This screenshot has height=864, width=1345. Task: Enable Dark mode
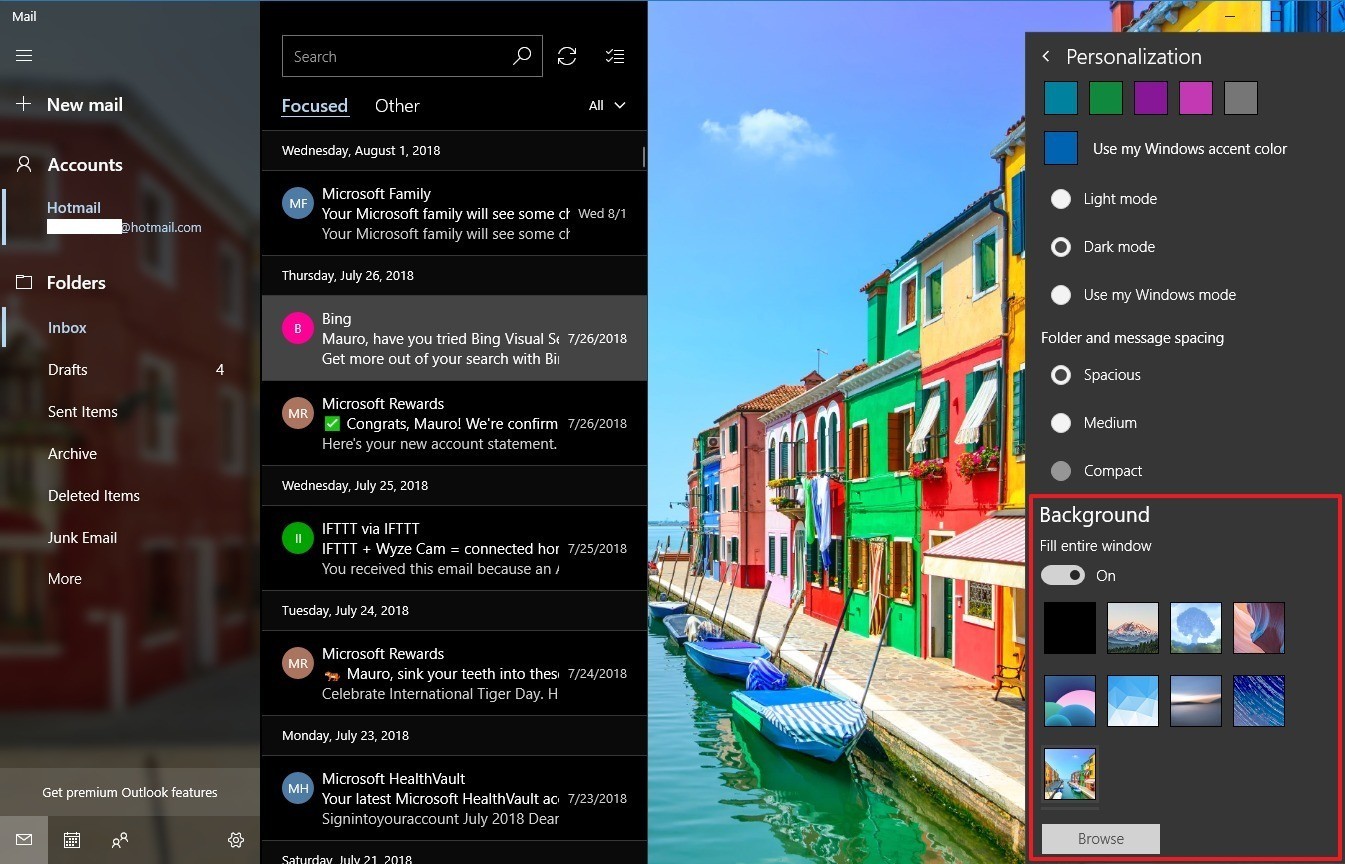[x=1060, y=247]
